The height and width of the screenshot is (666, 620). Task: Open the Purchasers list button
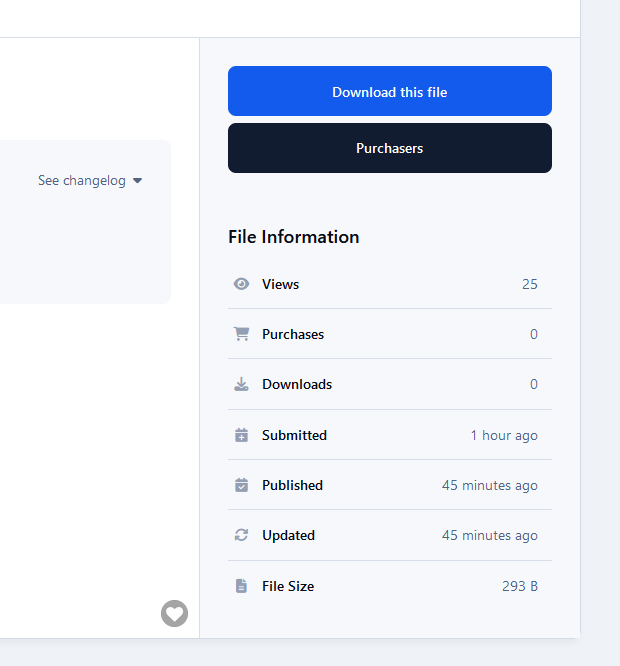390,148
